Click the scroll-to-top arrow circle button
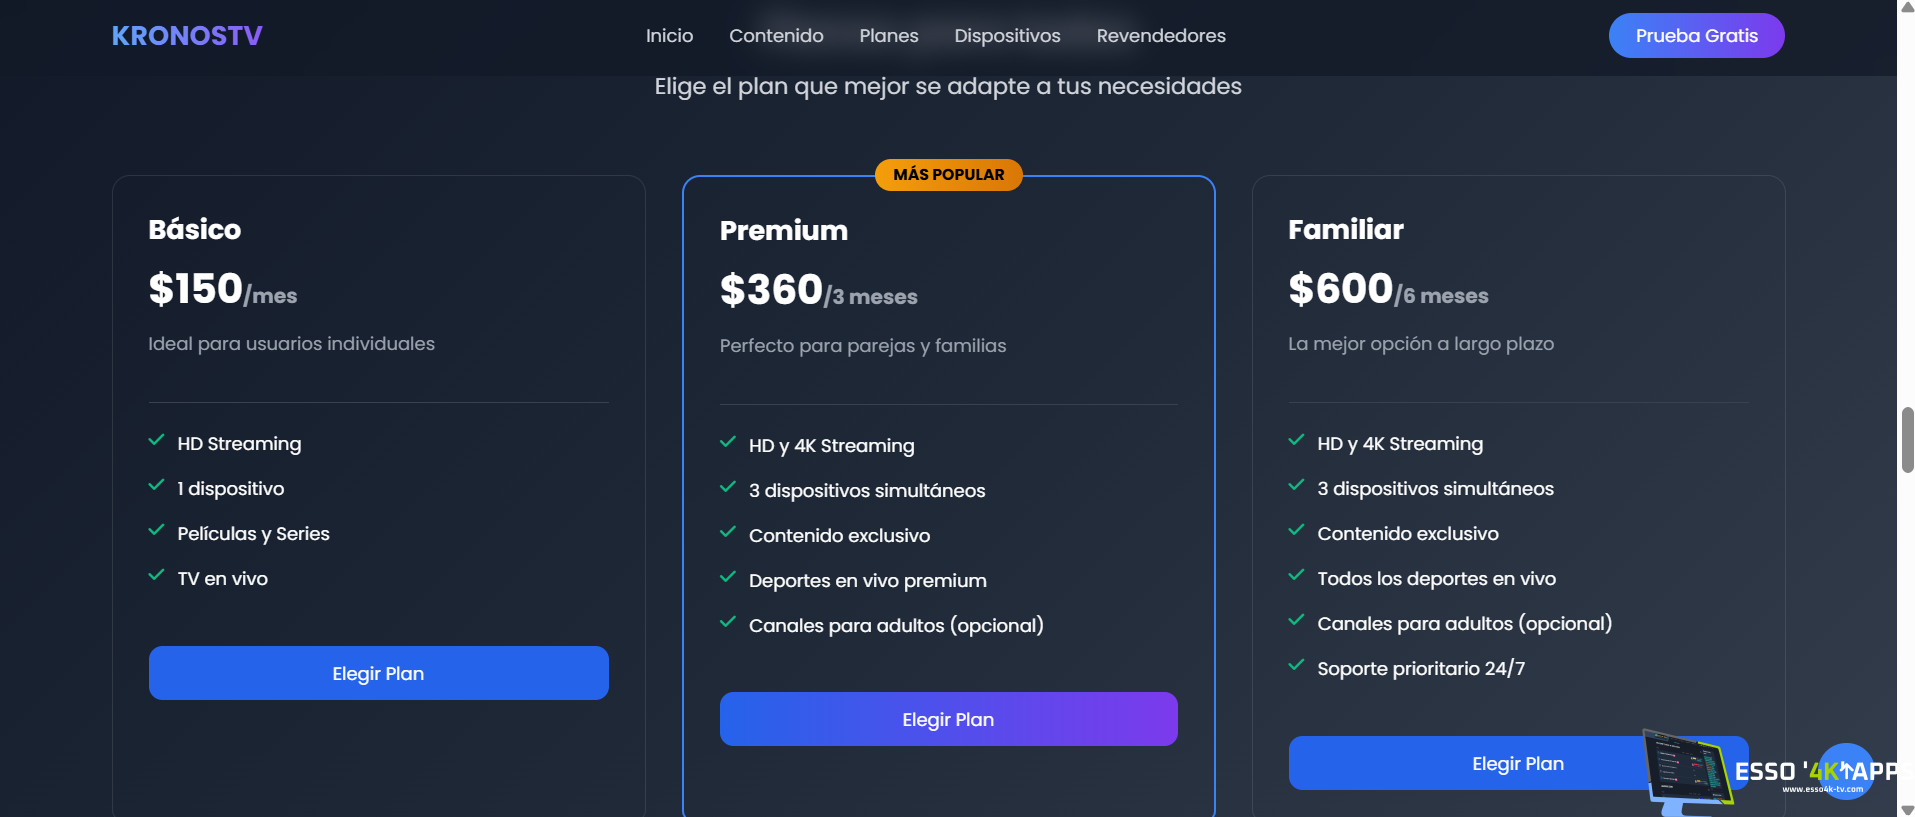 coord(1845,770)
